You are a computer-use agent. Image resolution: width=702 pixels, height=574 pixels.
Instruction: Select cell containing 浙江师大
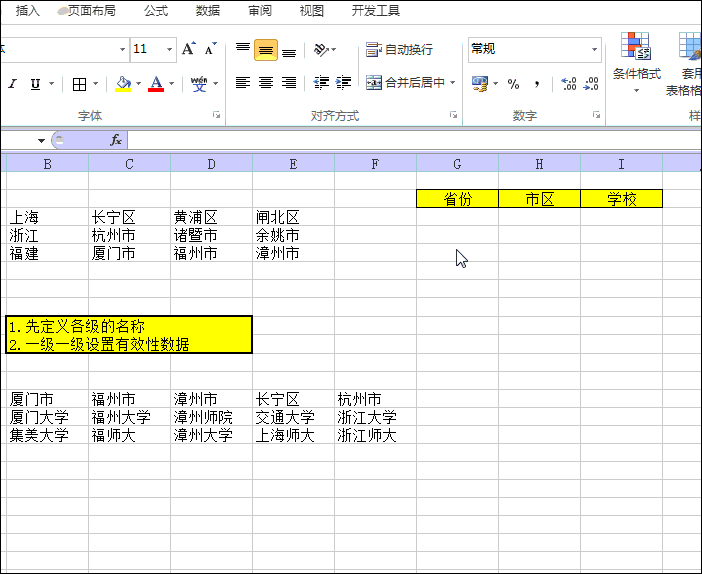(375, 435)
